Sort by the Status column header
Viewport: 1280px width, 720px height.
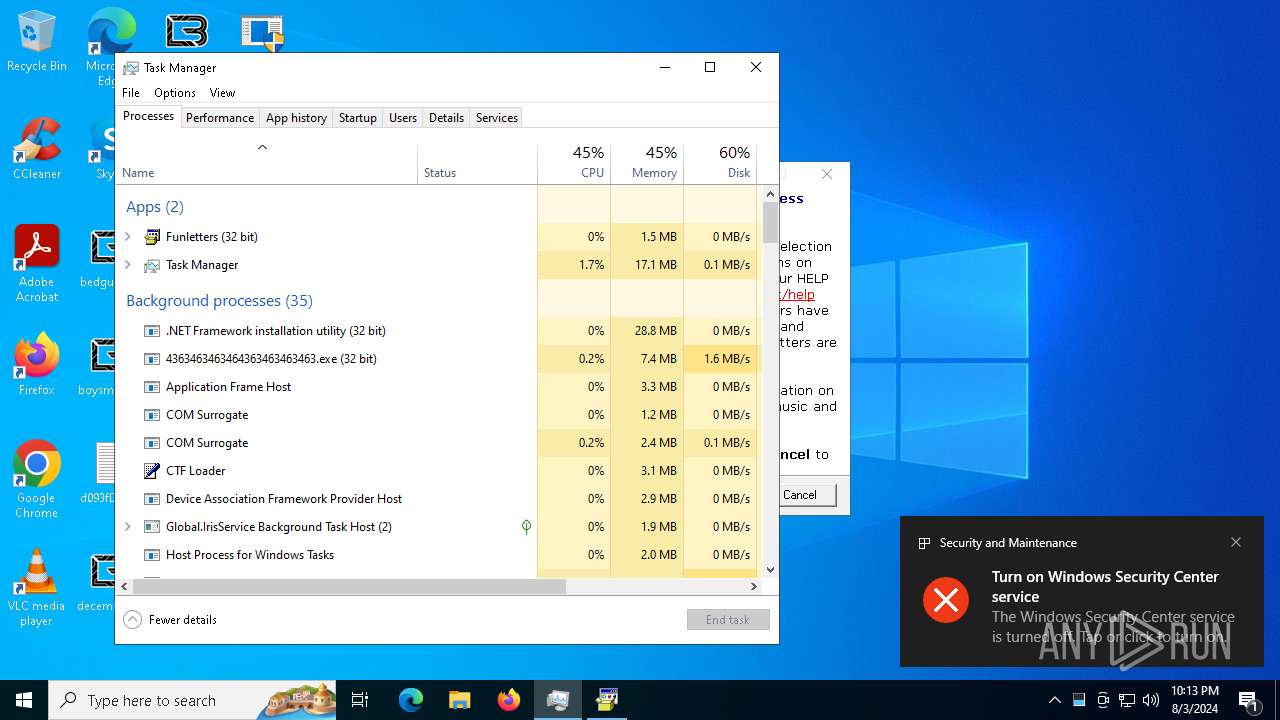[478, 164]
